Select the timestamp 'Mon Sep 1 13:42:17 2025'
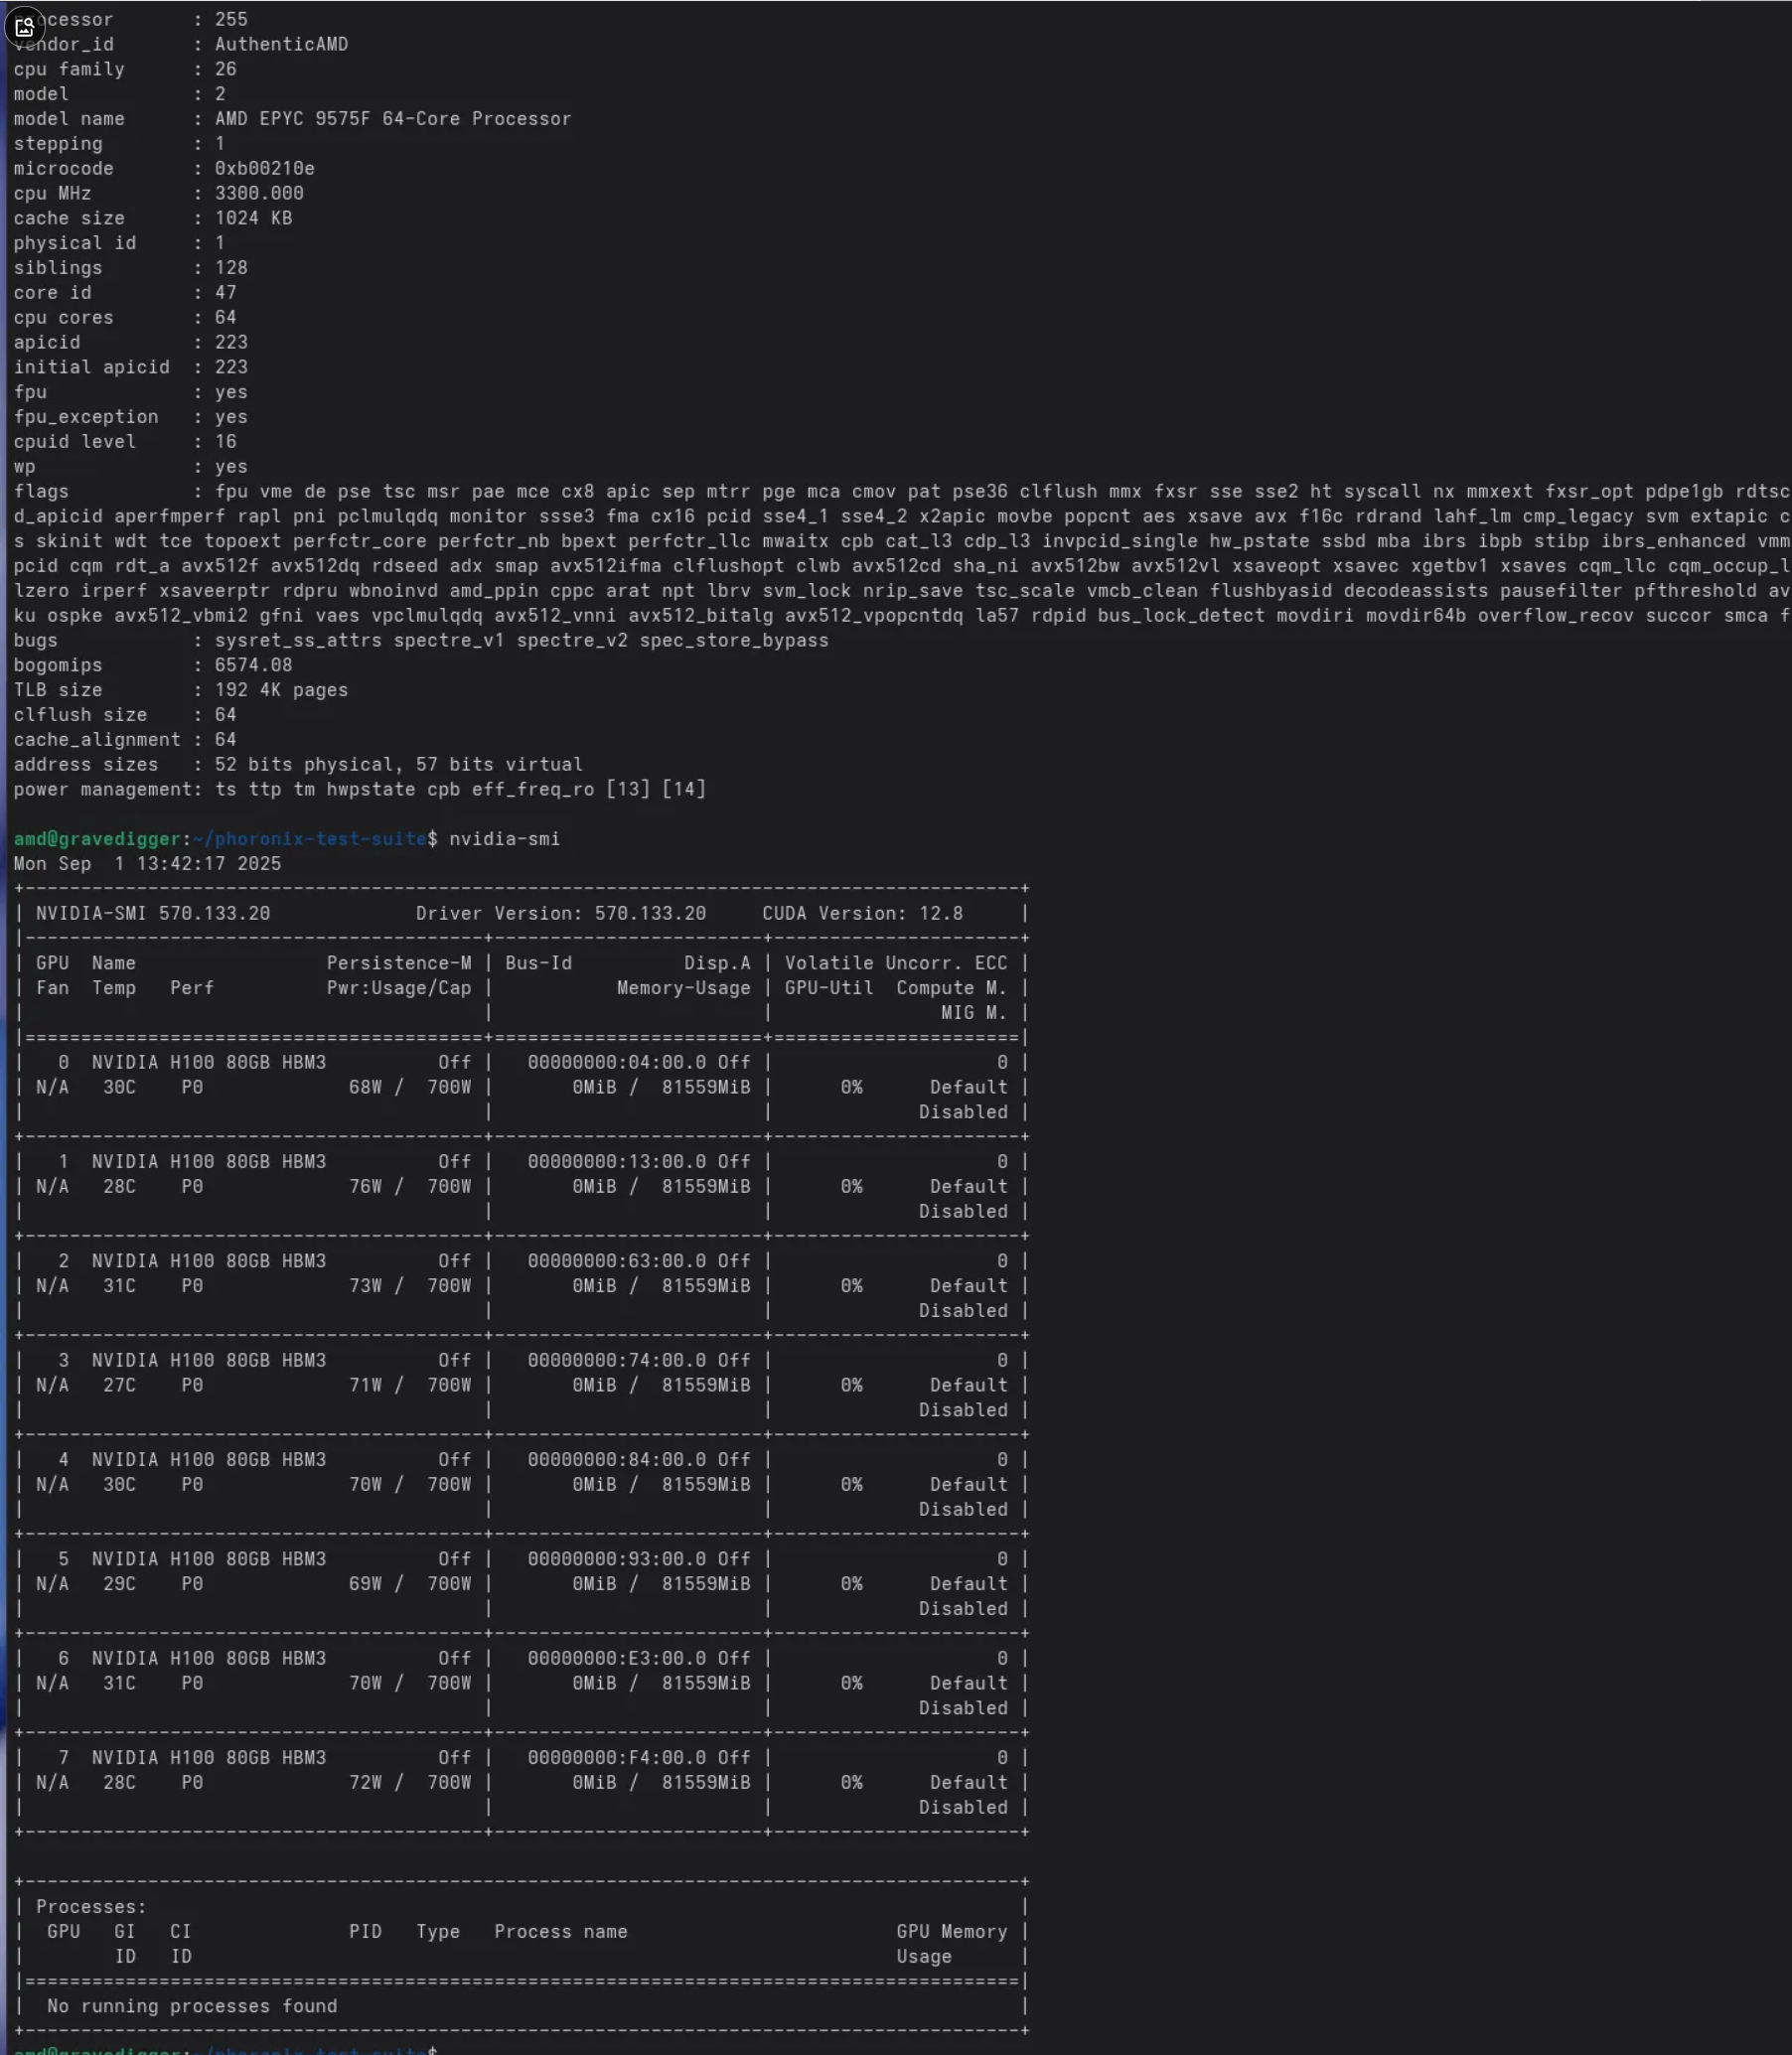This screenshot has width=1792, height=2055. [x=147, y=864]
